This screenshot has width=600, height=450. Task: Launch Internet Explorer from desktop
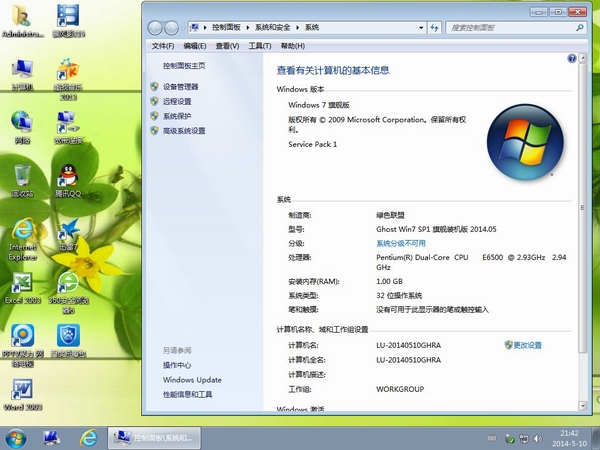coord(22,239)
